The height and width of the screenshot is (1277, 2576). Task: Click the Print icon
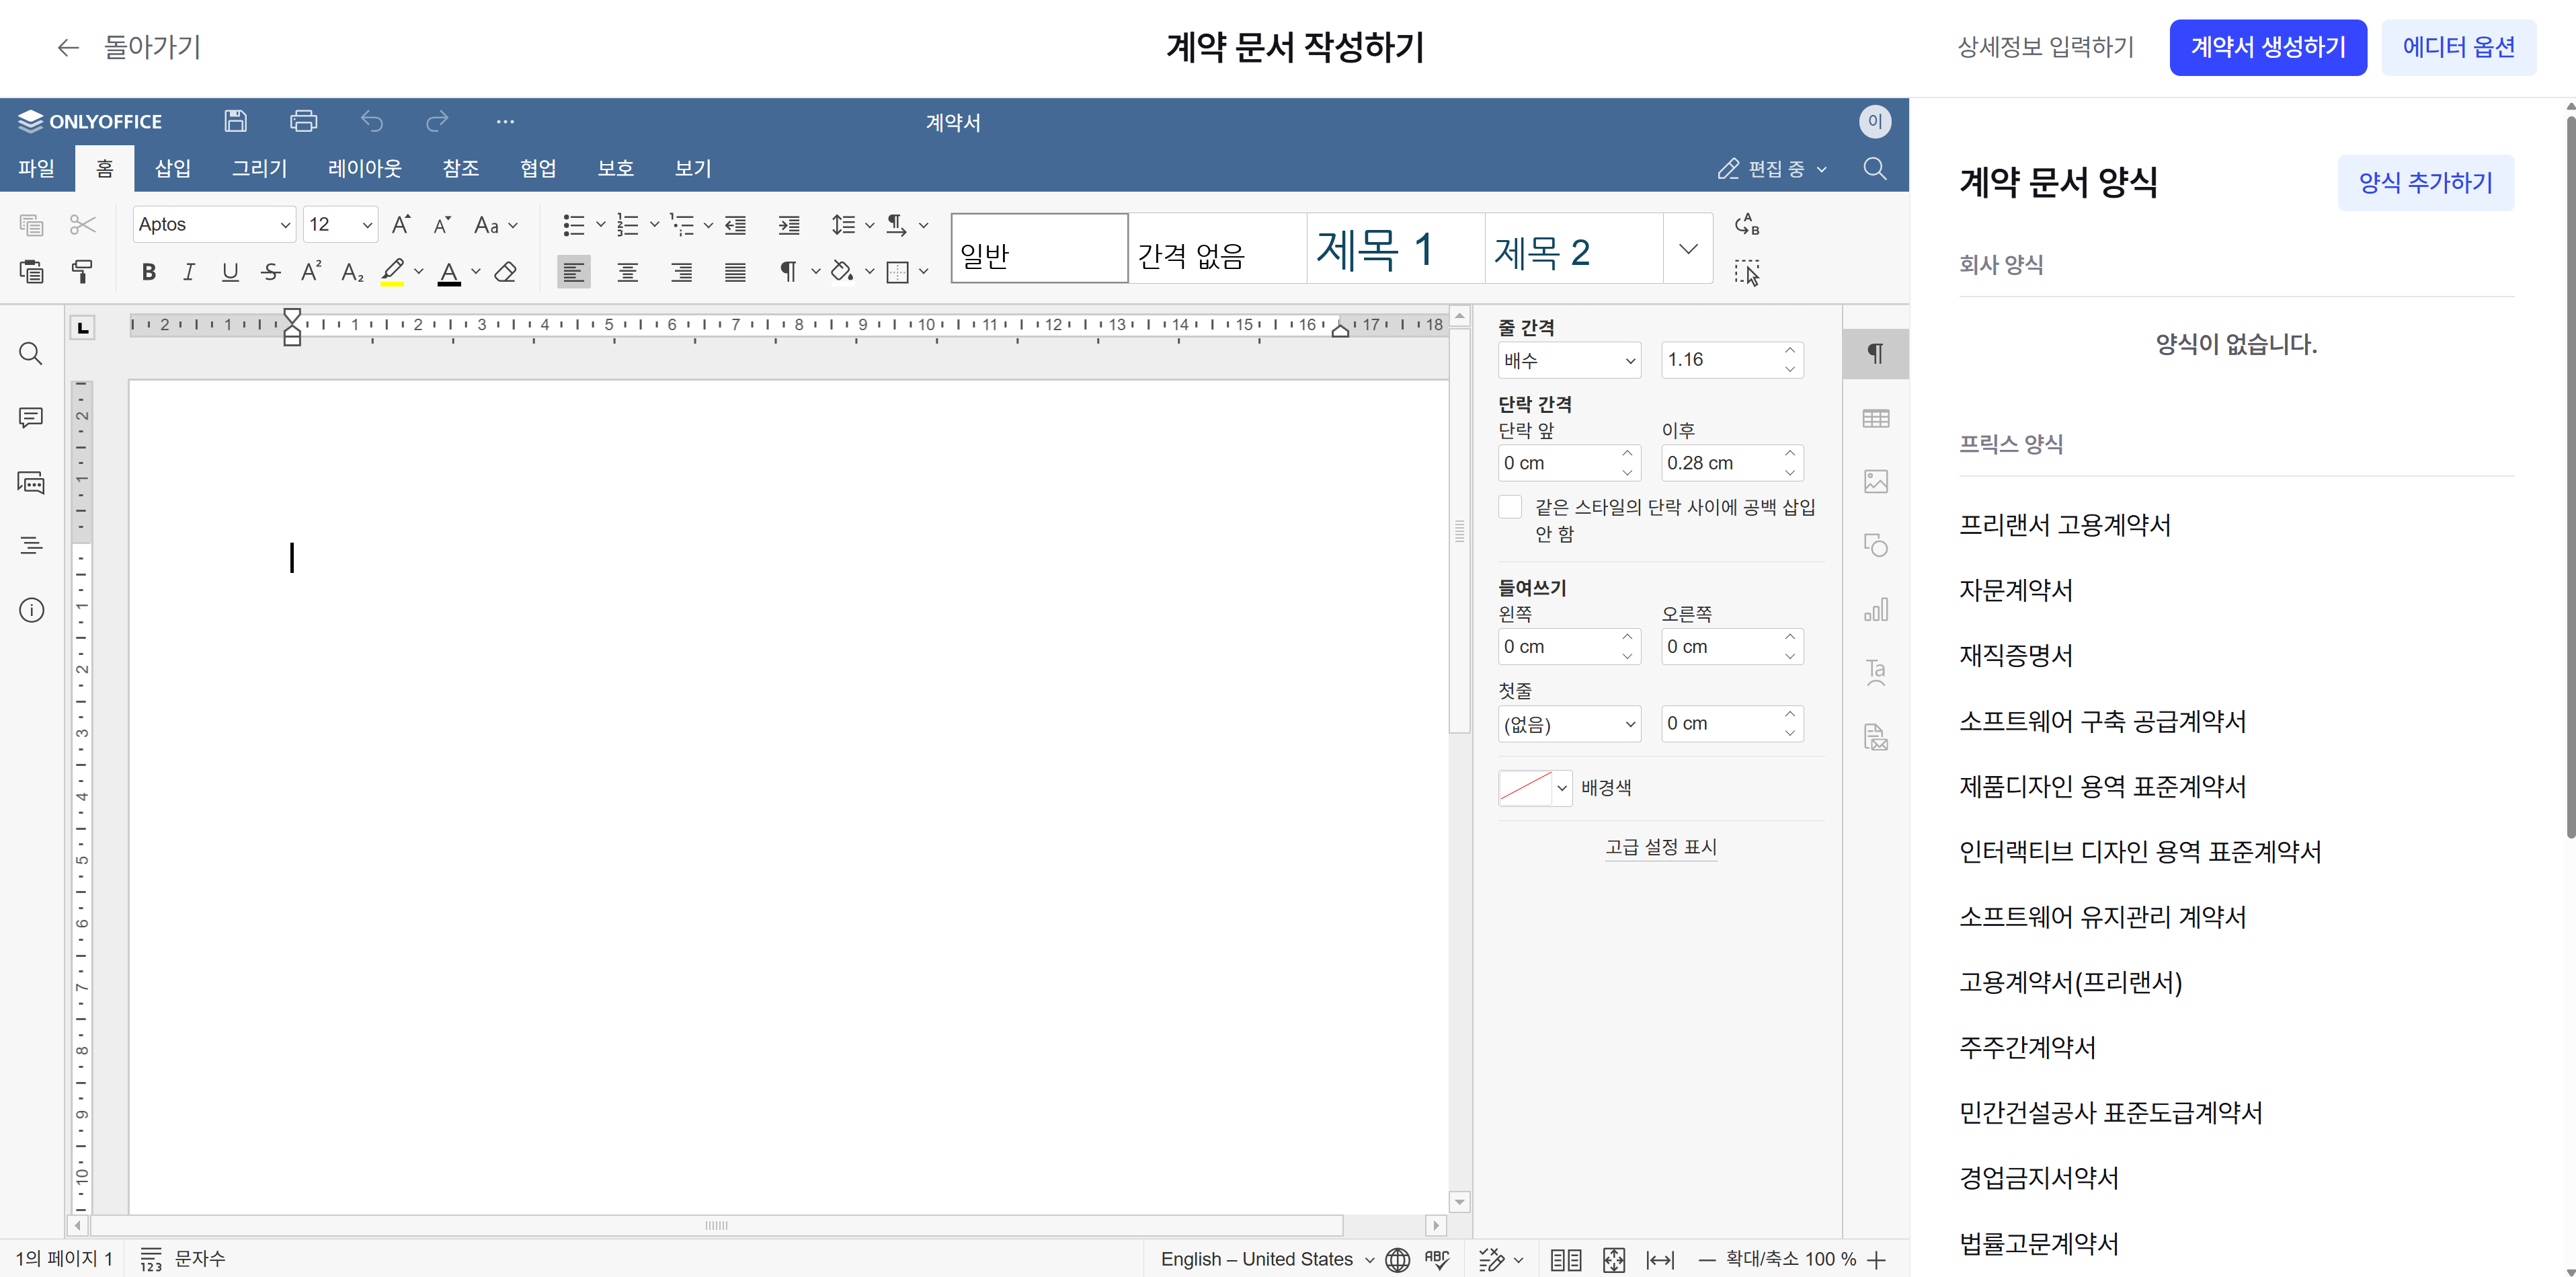(303, 121)
